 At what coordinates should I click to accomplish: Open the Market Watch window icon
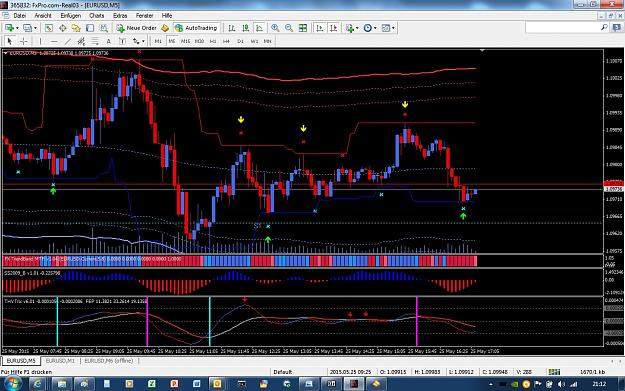click(x=49, y=28)
